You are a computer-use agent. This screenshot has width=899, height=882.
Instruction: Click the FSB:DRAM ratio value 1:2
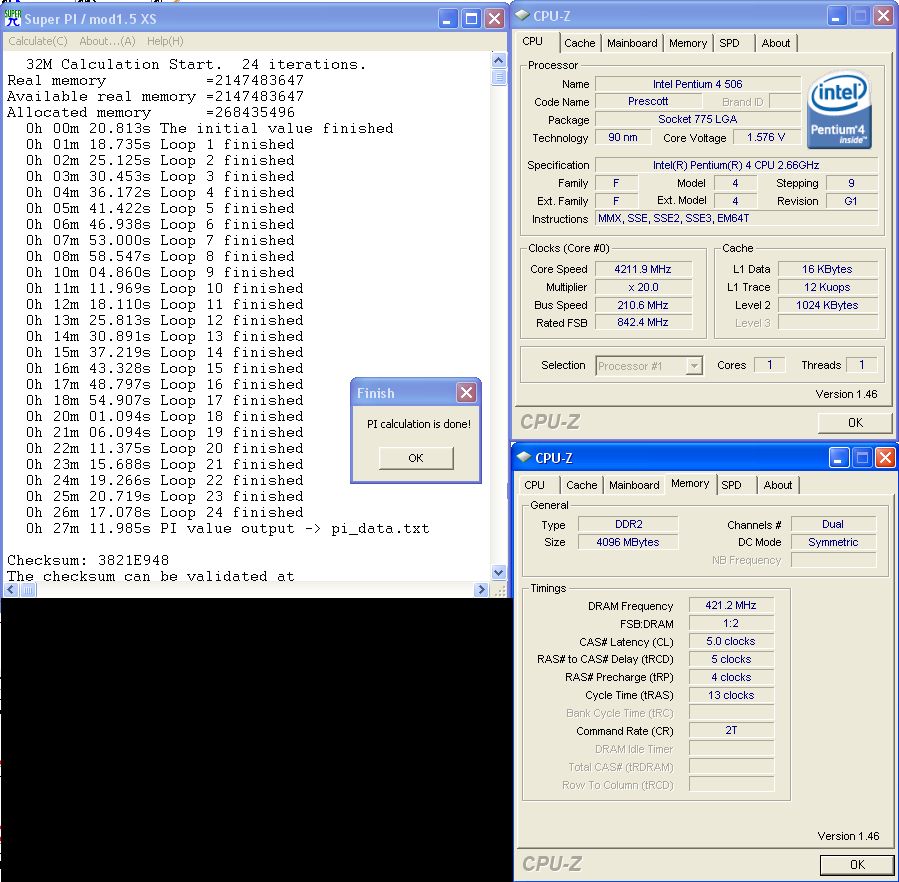point(731,623)
